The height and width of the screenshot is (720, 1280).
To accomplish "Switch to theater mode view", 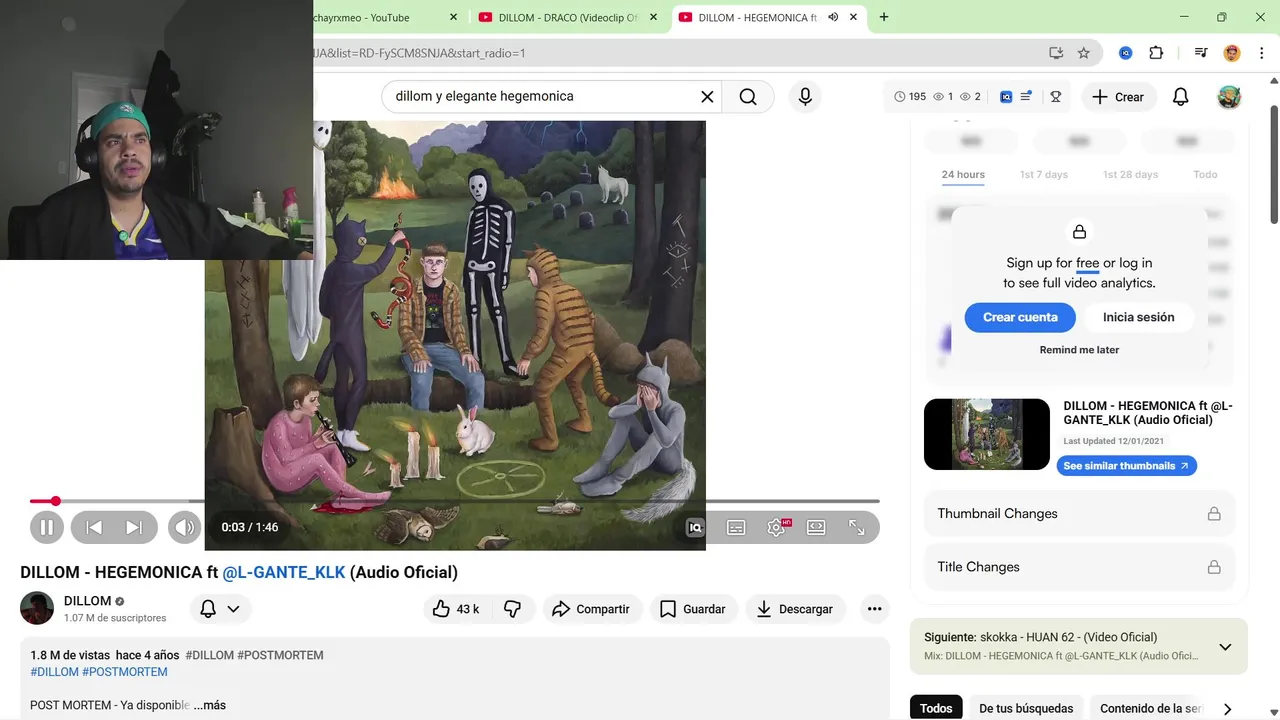I will pos(816,527).
